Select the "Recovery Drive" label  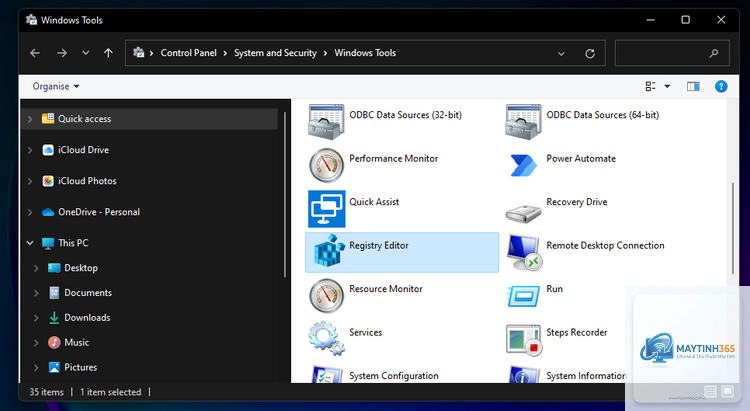pos(577,202)
